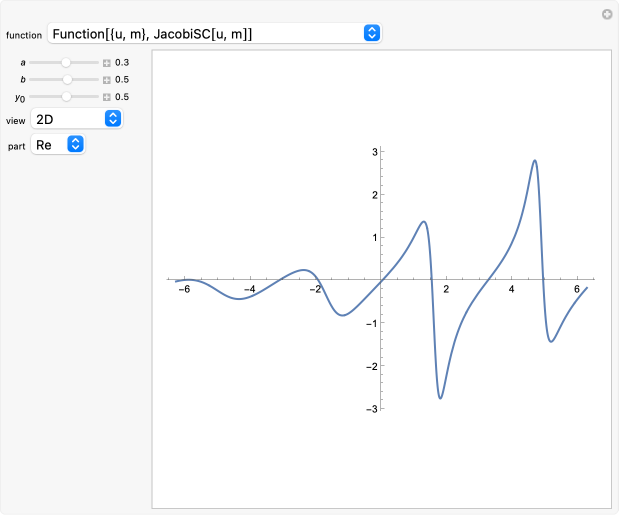Click the right end of the a slider track
The width and height of the screenshot is (619, 516).
[97, 62]
